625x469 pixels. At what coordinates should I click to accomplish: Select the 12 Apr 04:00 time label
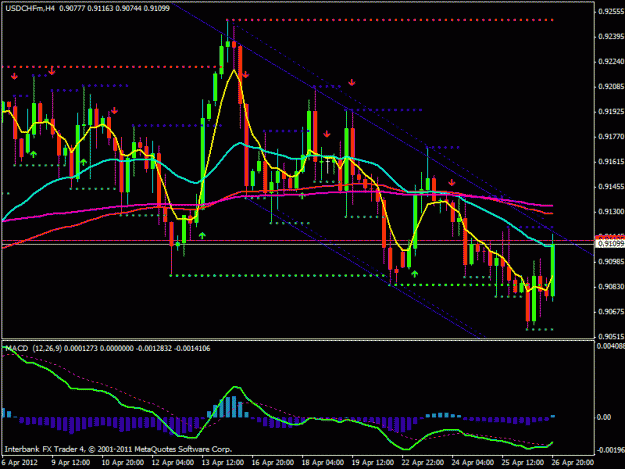coord(173,463)
